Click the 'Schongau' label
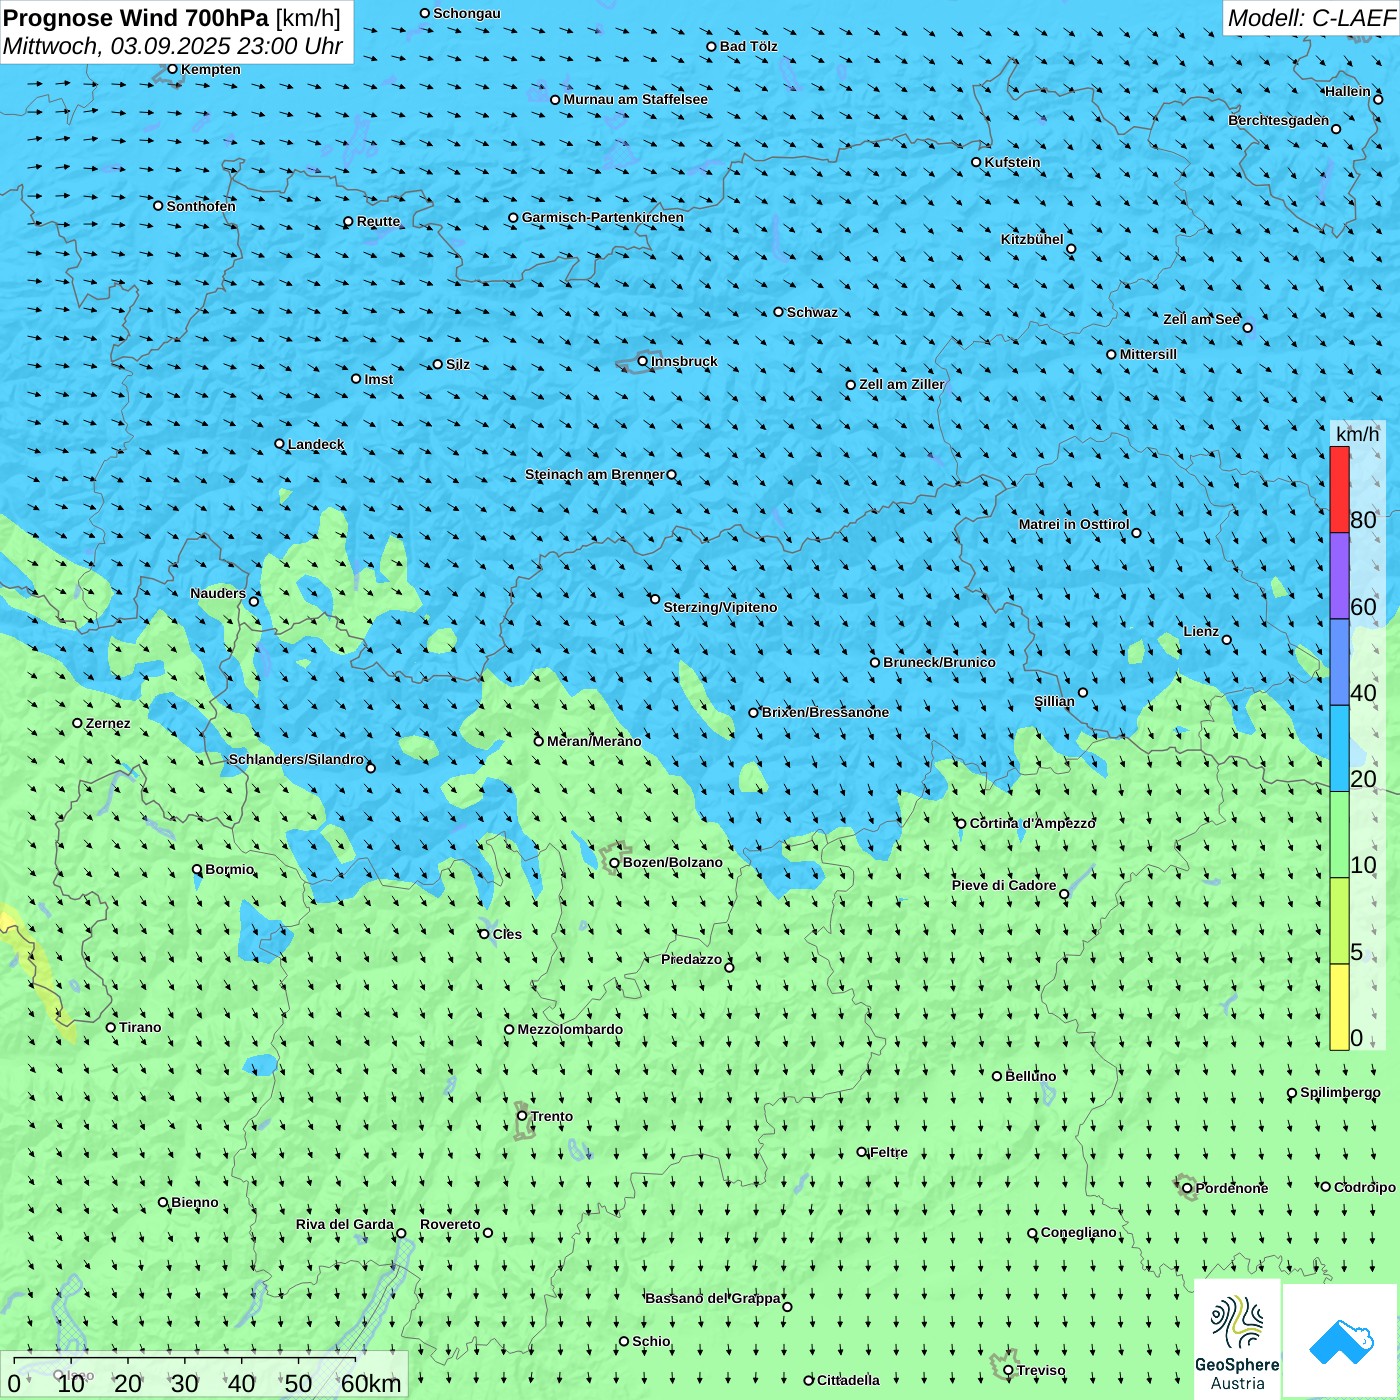This screenshot has height=1400, width=1400. [467, 13]
